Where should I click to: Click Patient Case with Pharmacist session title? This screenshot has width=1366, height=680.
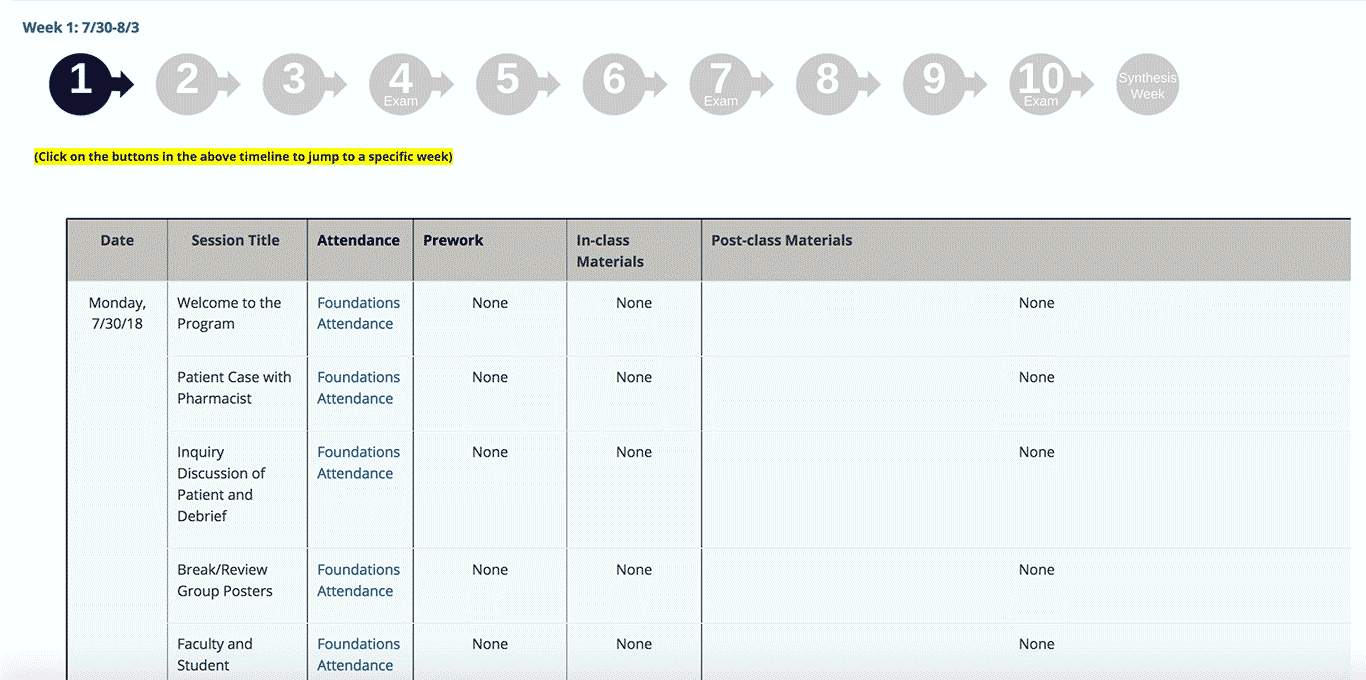pos(234,388)
